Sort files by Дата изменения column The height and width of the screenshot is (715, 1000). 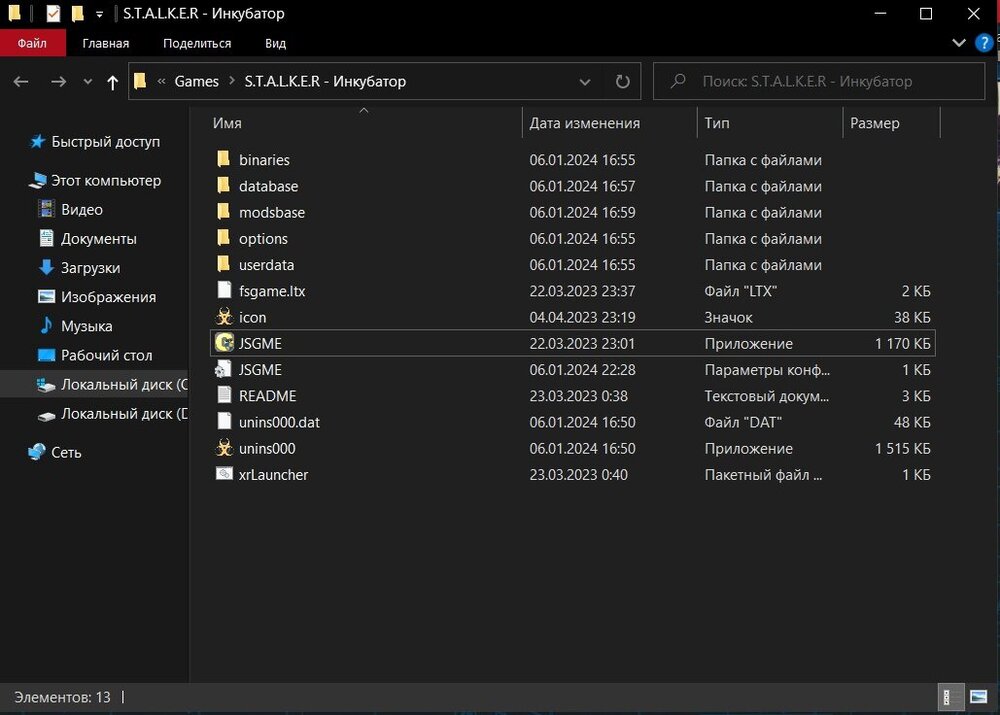point(585,123)
